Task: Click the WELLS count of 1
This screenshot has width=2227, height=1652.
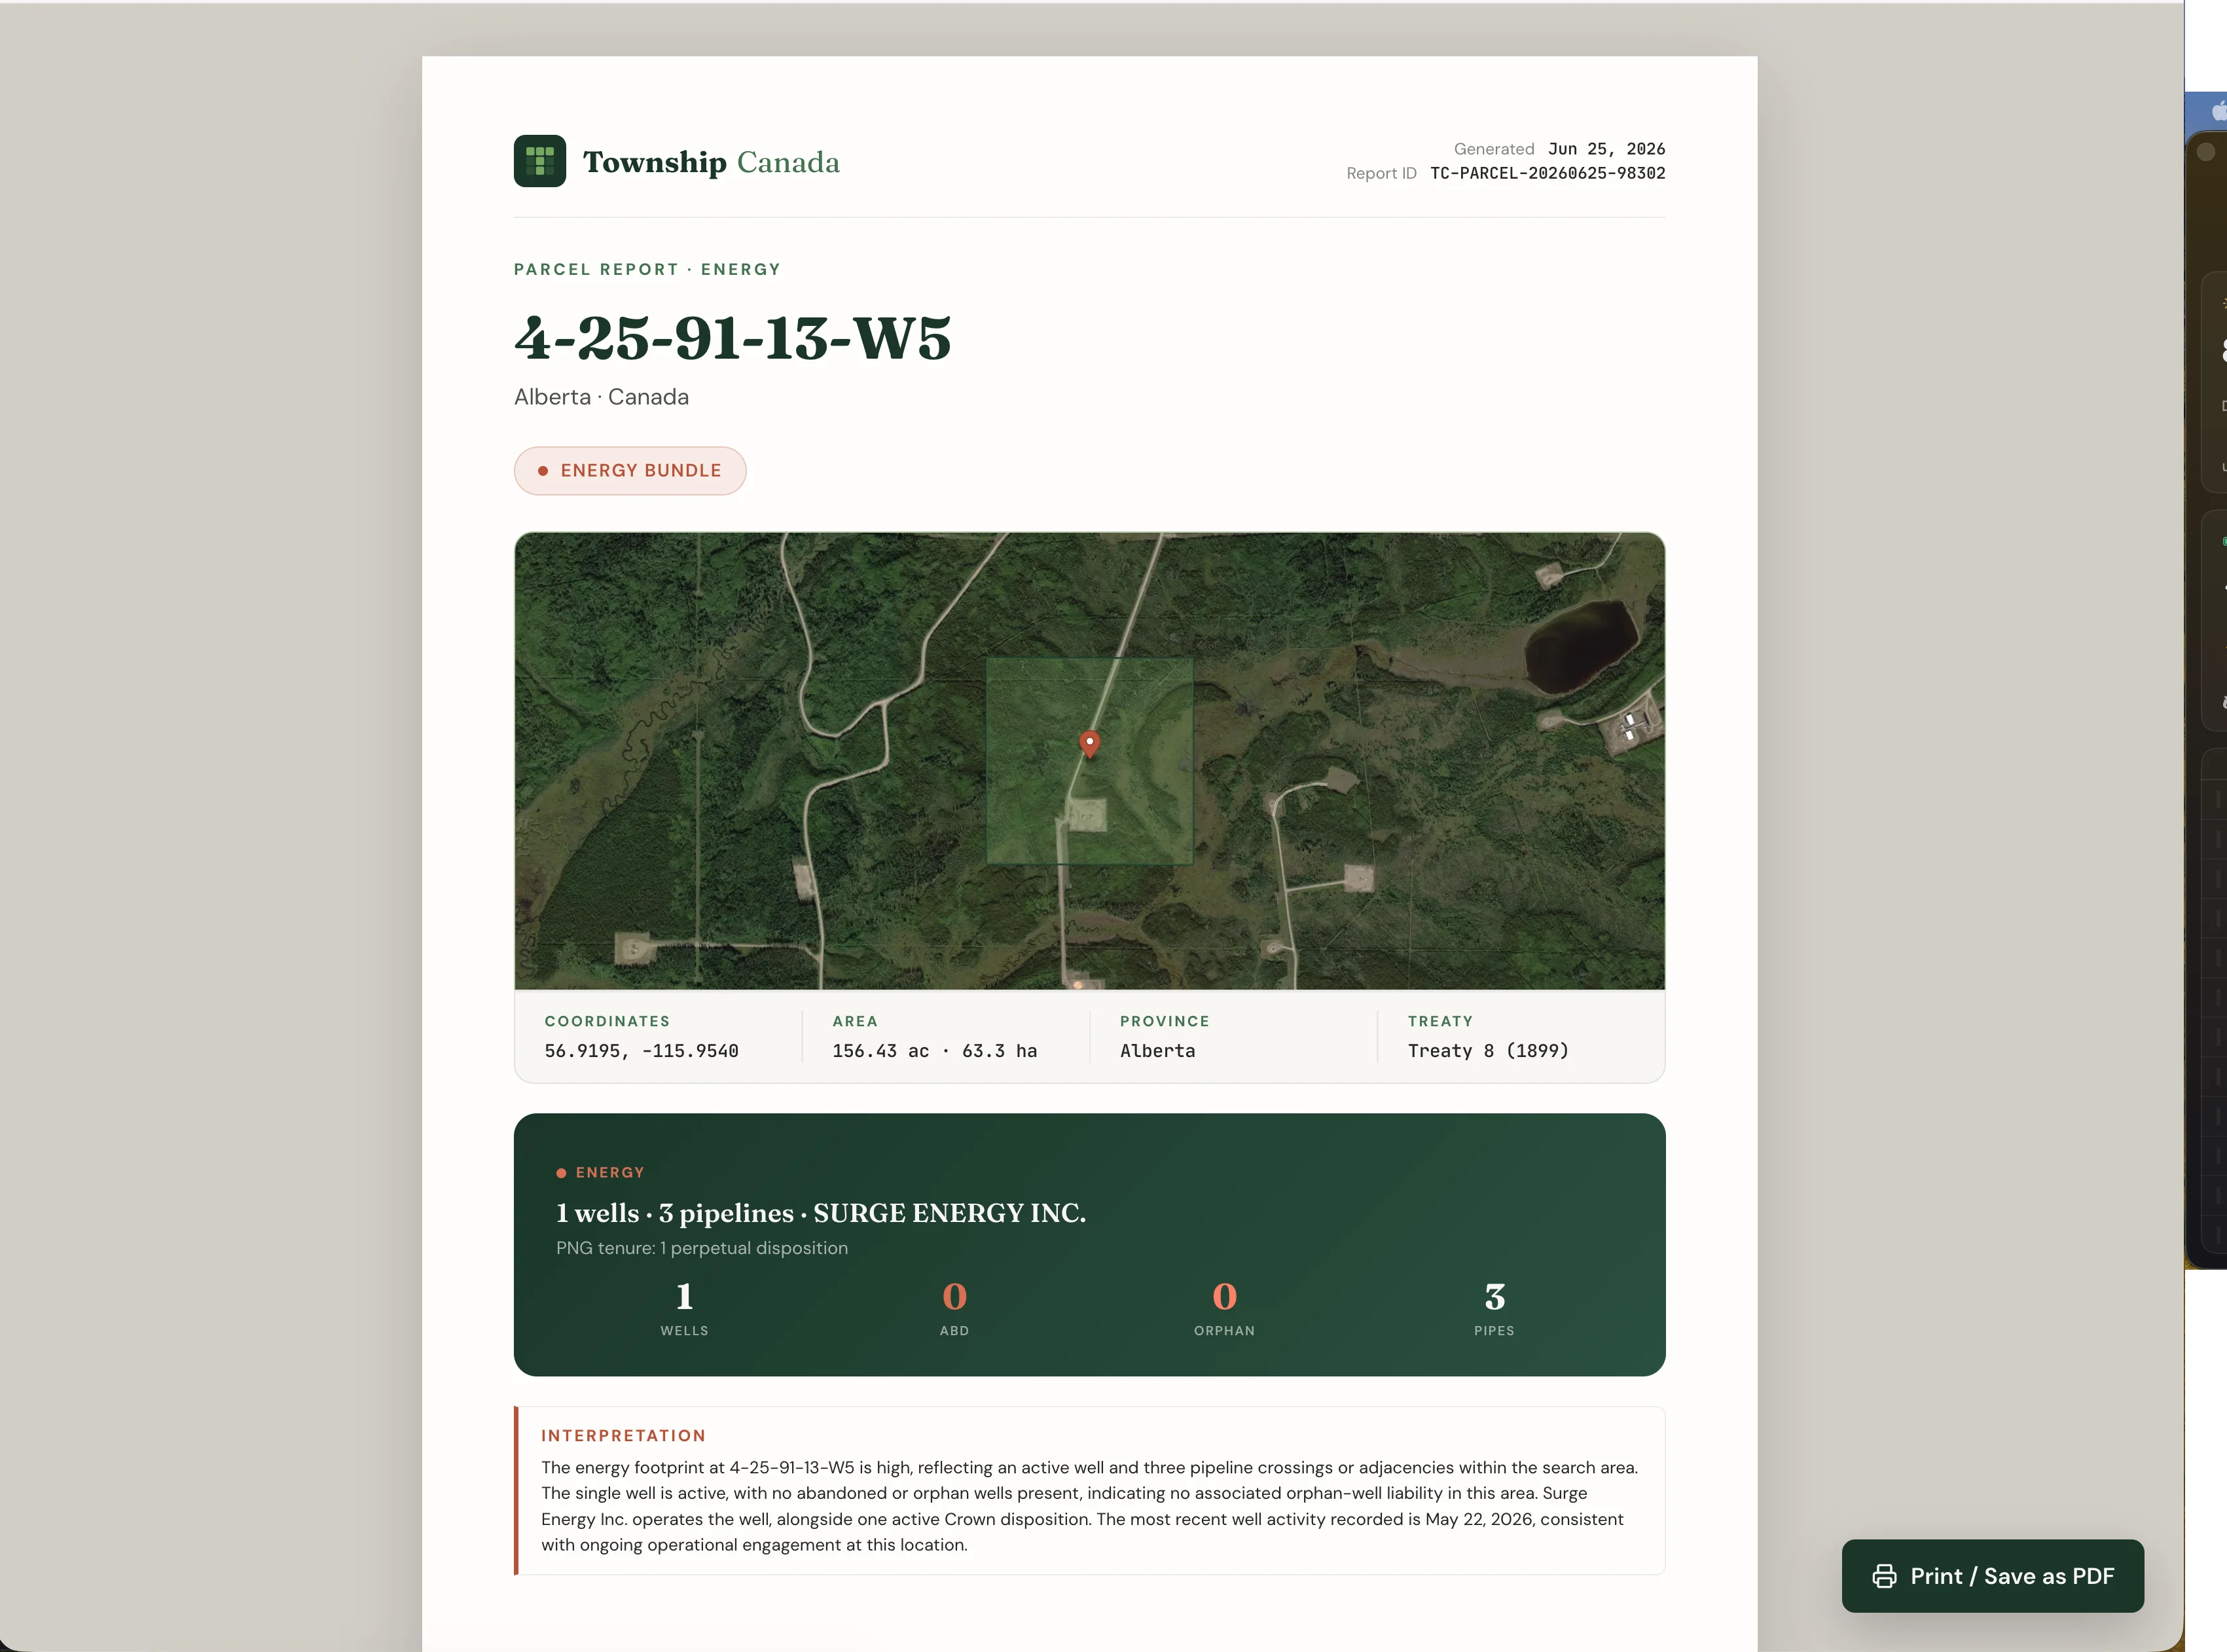Action: 684,1297
